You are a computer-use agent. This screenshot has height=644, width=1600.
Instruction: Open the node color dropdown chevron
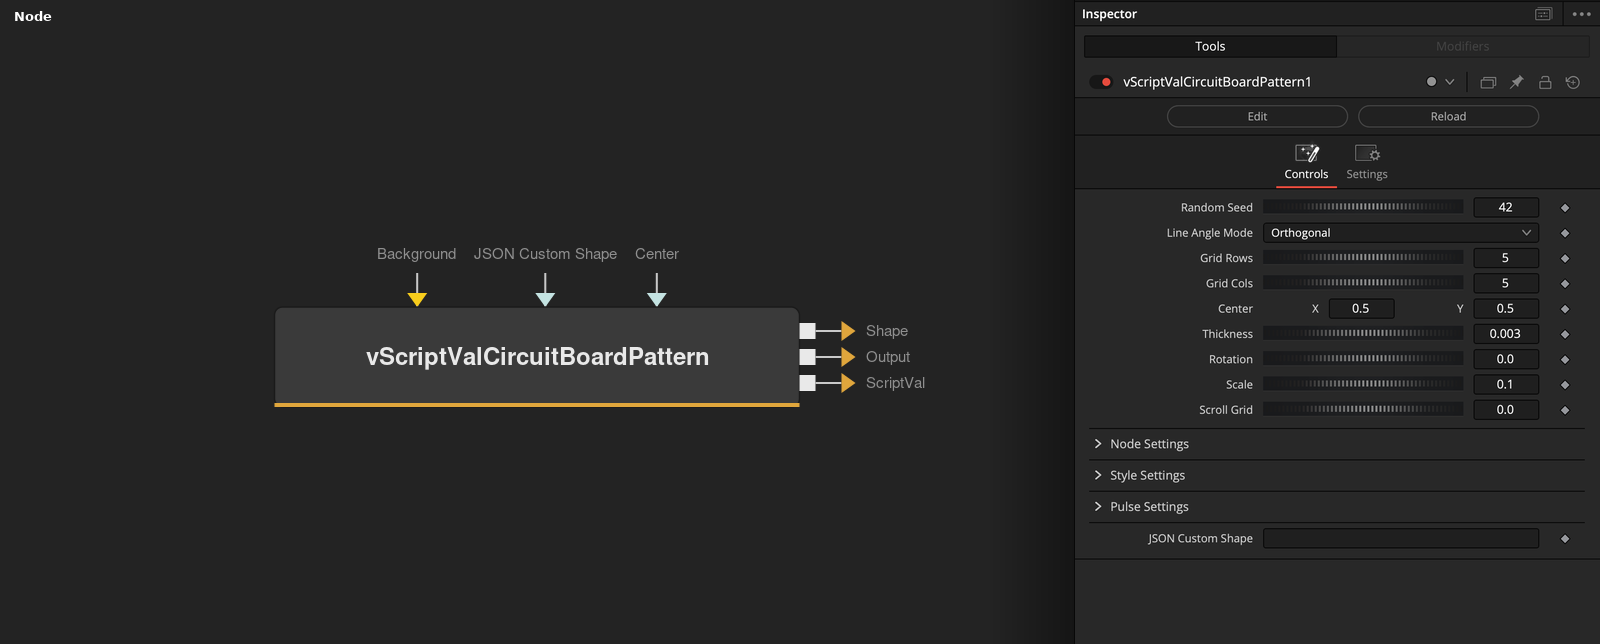coord(1449,82)
